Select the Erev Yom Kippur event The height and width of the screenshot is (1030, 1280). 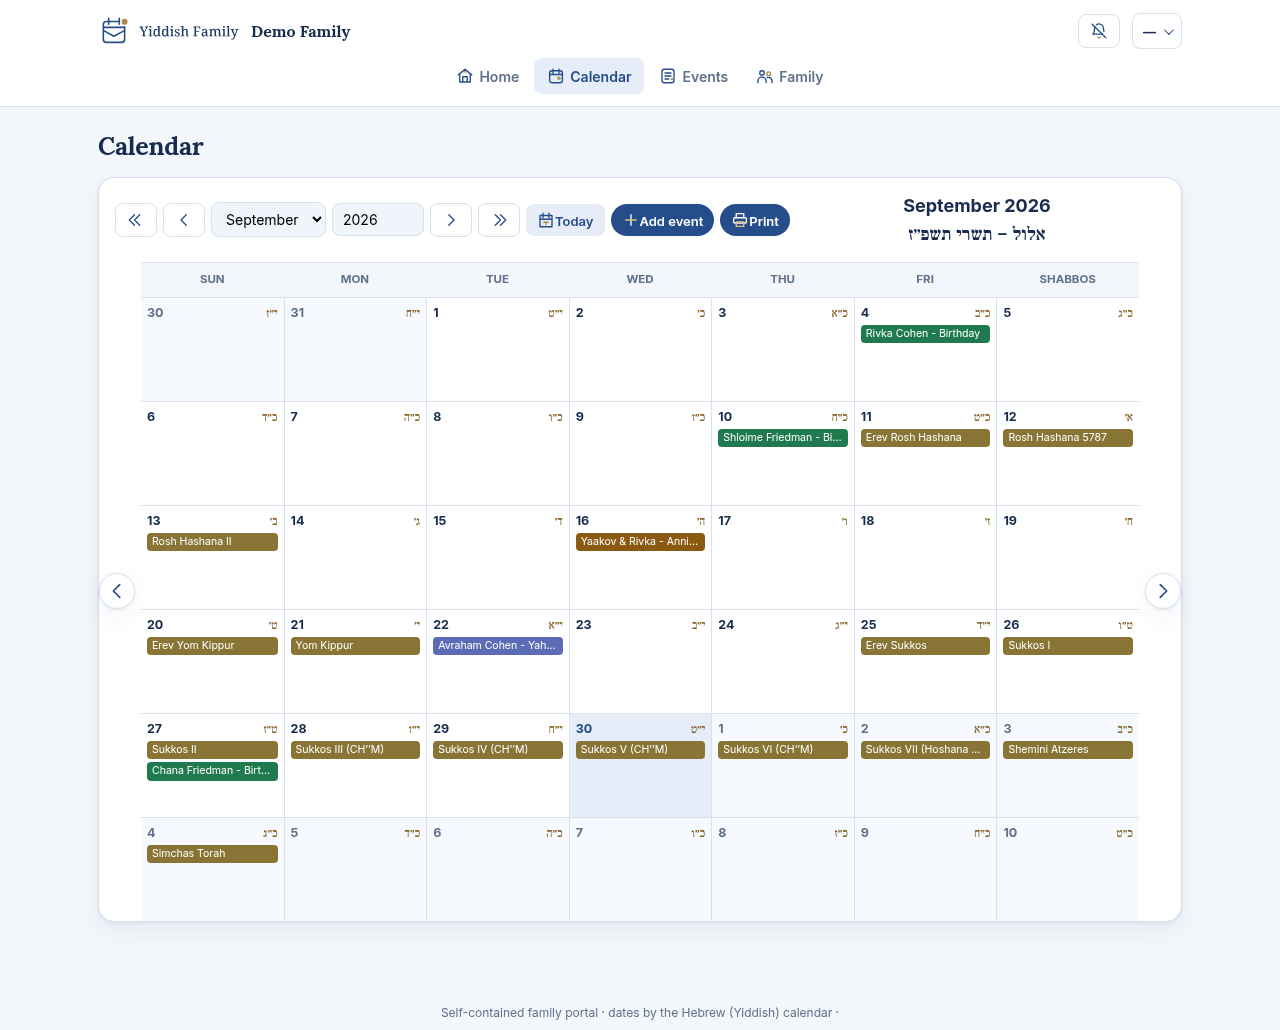[212, 646]
